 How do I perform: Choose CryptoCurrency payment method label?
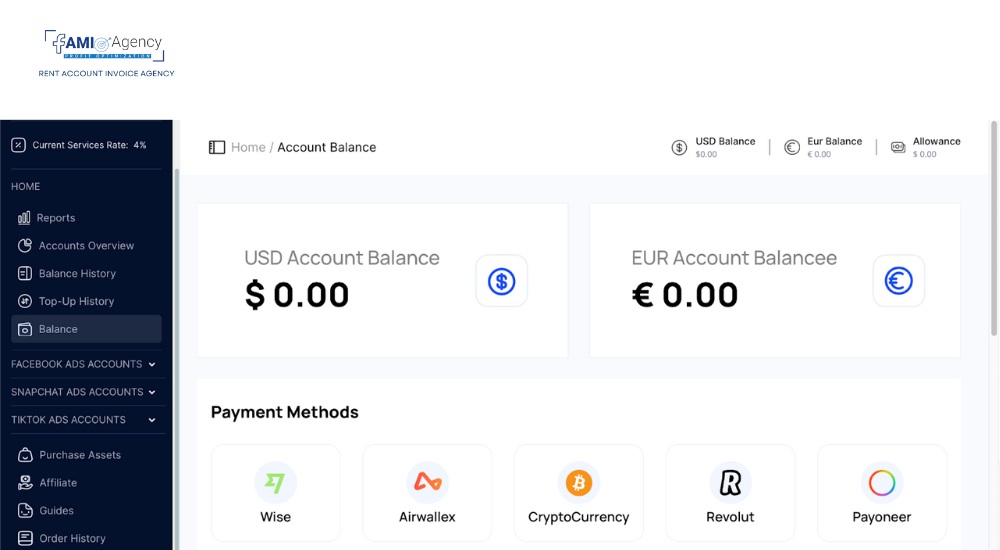(578, 517)
